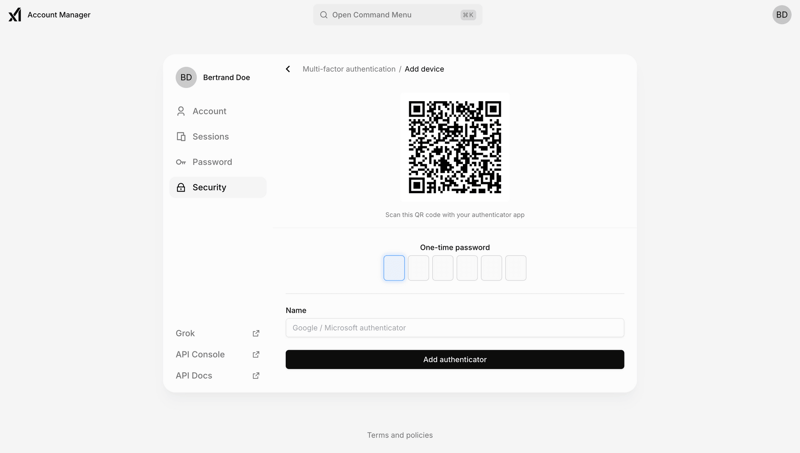Click the Add device breadcrumb text
This screenshot has height=453, width=800.
point(424,69)
